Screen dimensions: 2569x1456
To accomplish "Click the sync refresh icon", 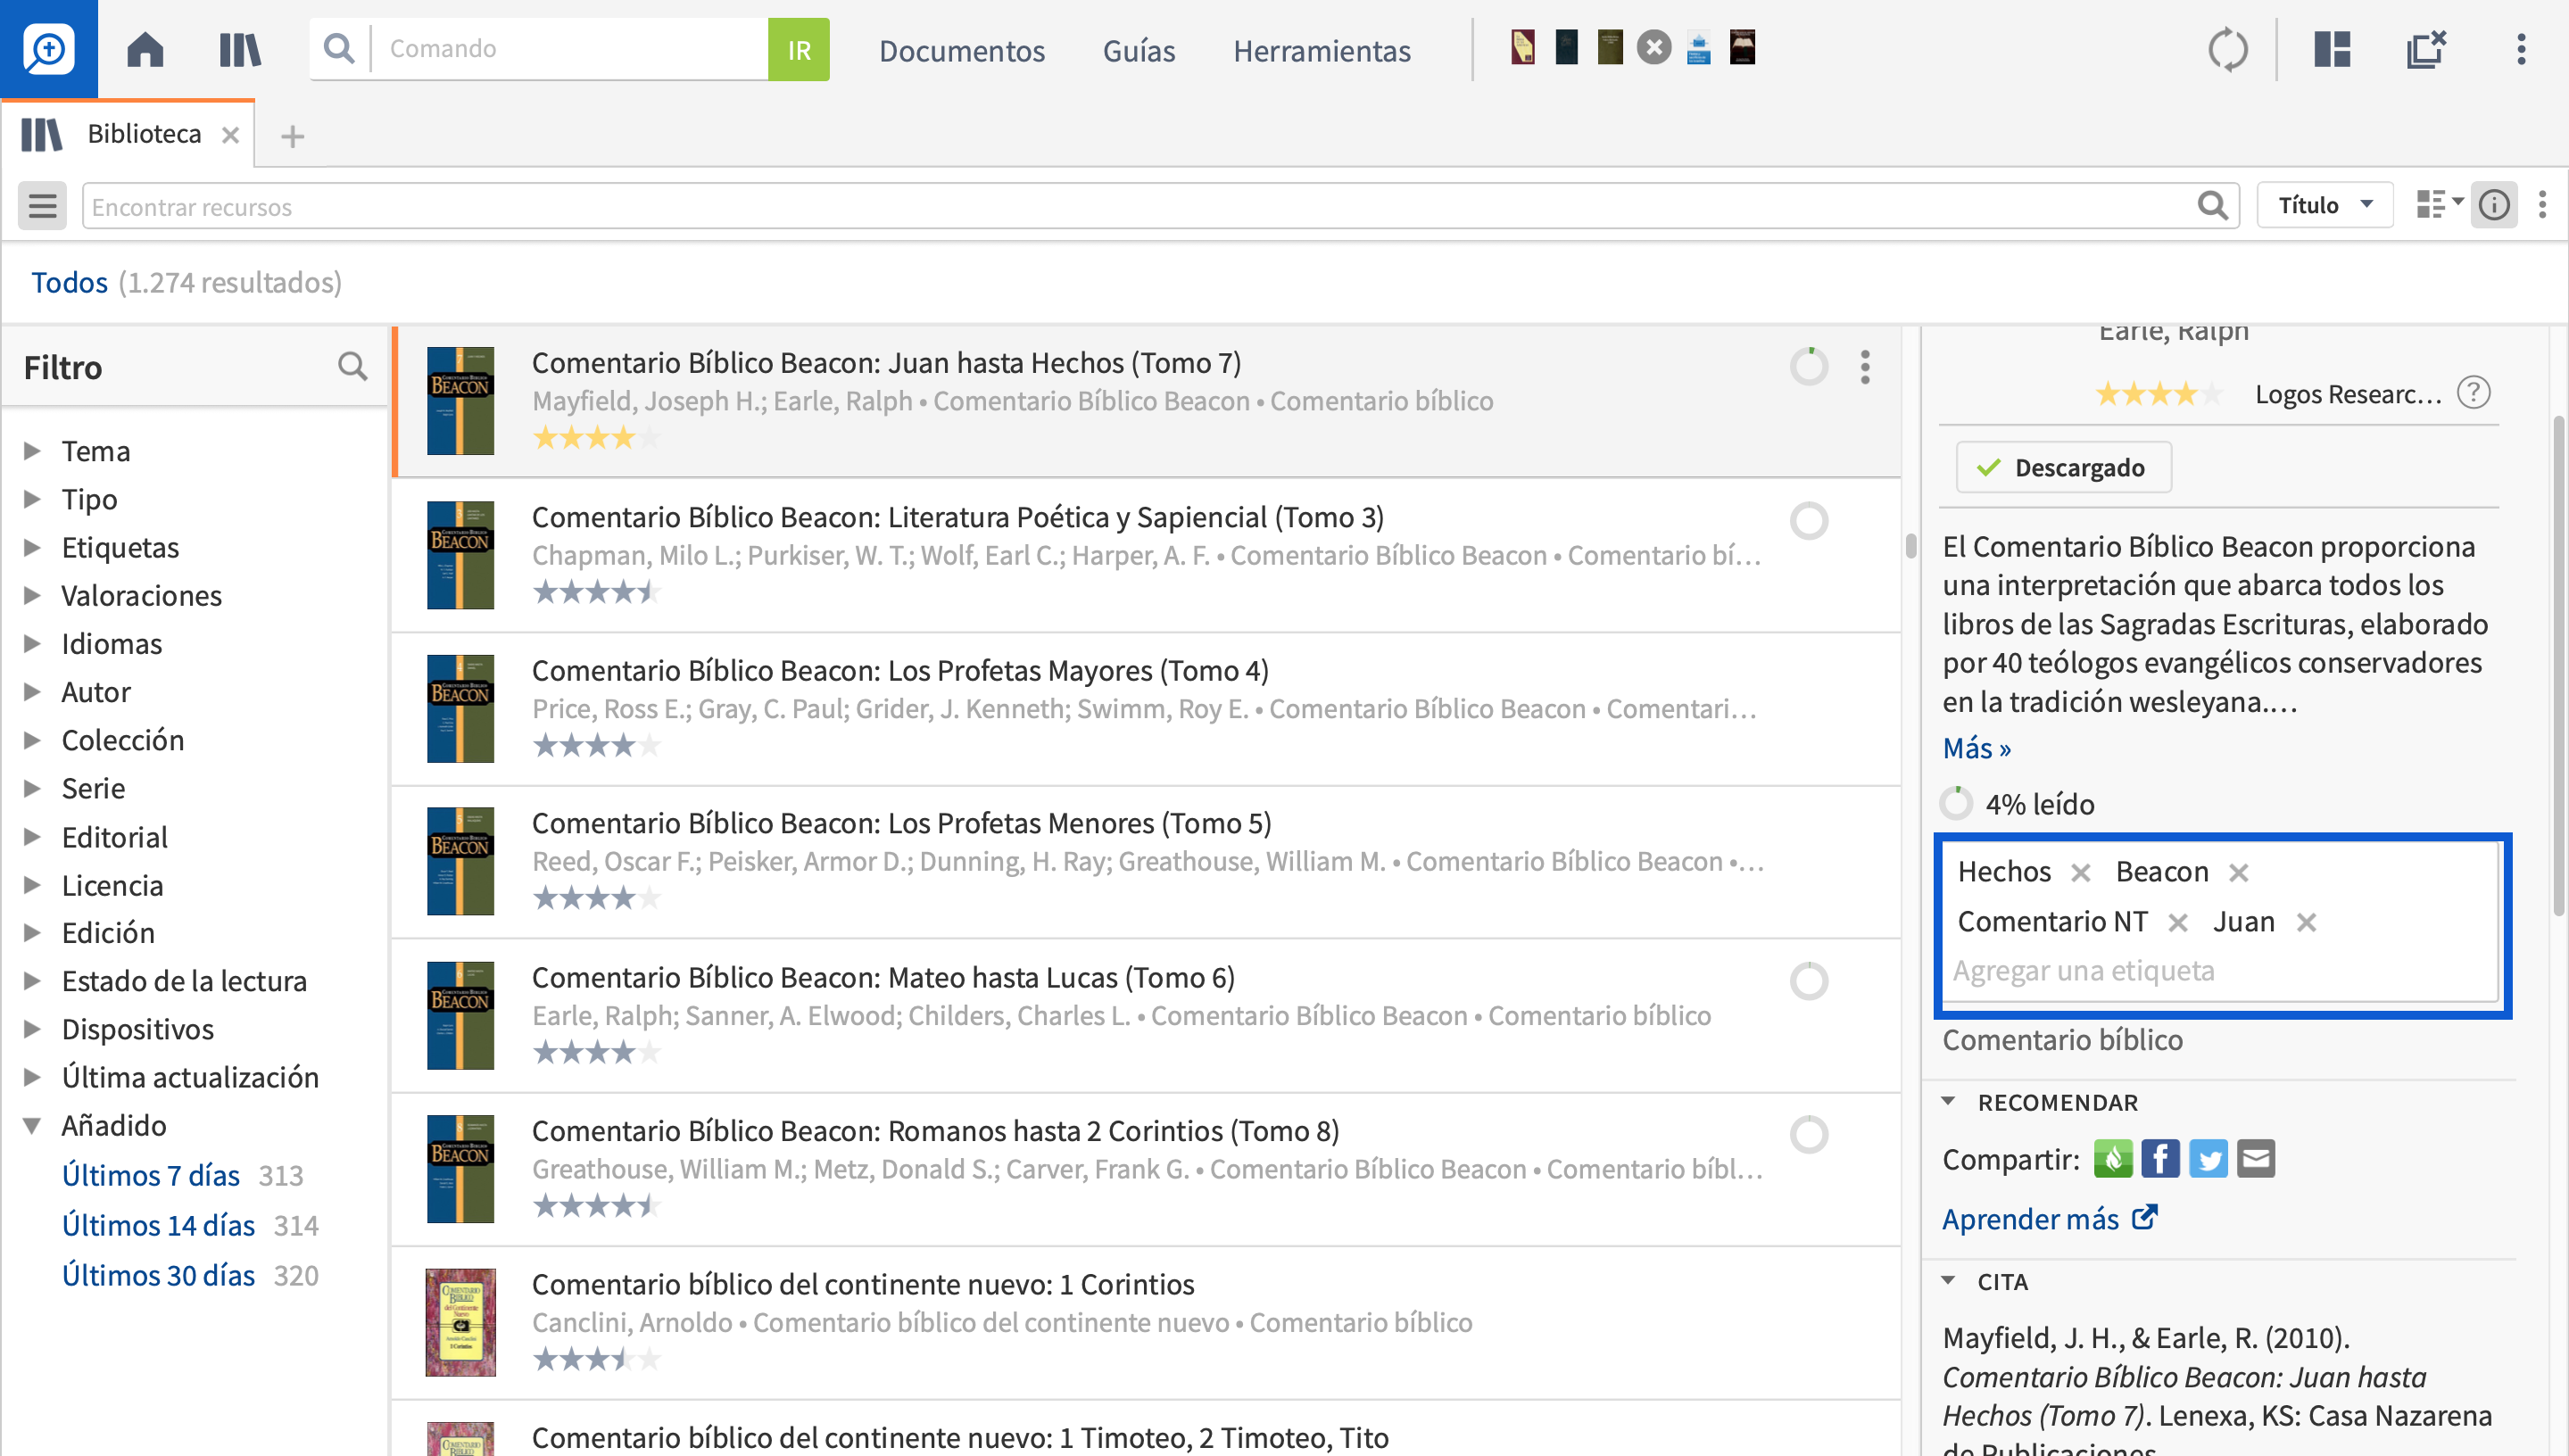I will click(x=2228, y=49).
